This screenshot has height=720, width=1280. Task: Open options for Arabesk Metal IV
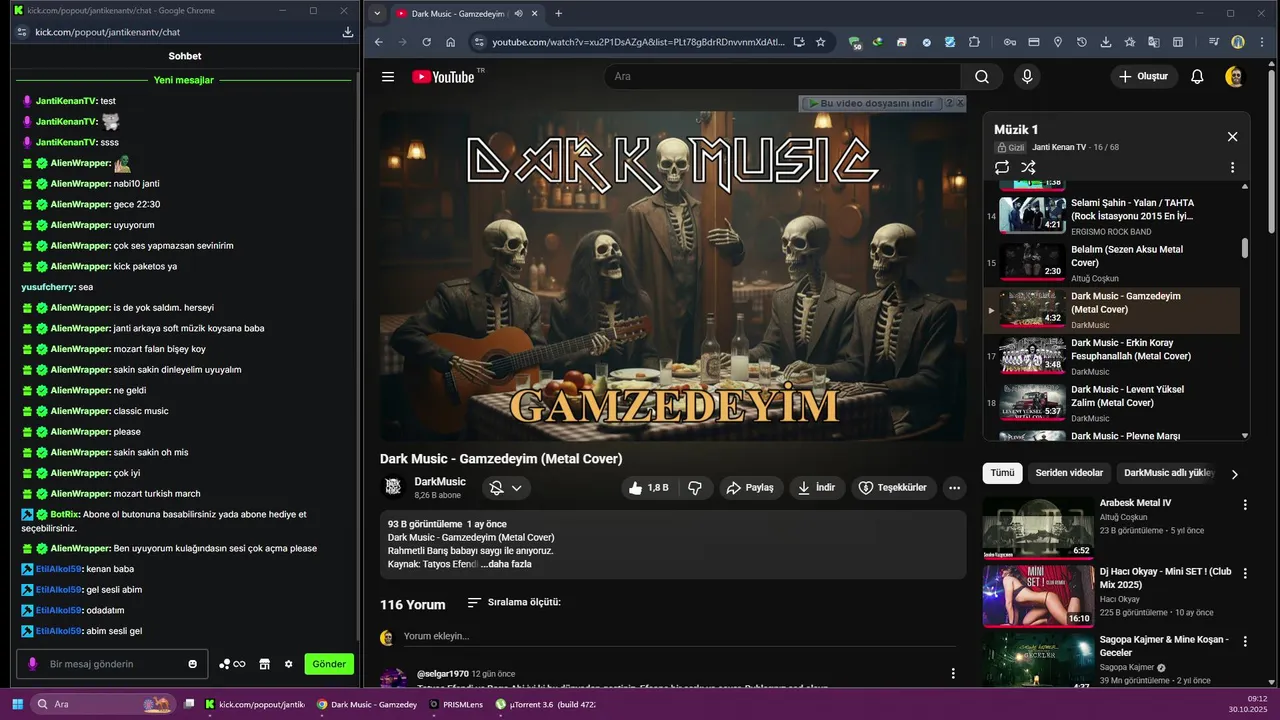(1245, 505)
